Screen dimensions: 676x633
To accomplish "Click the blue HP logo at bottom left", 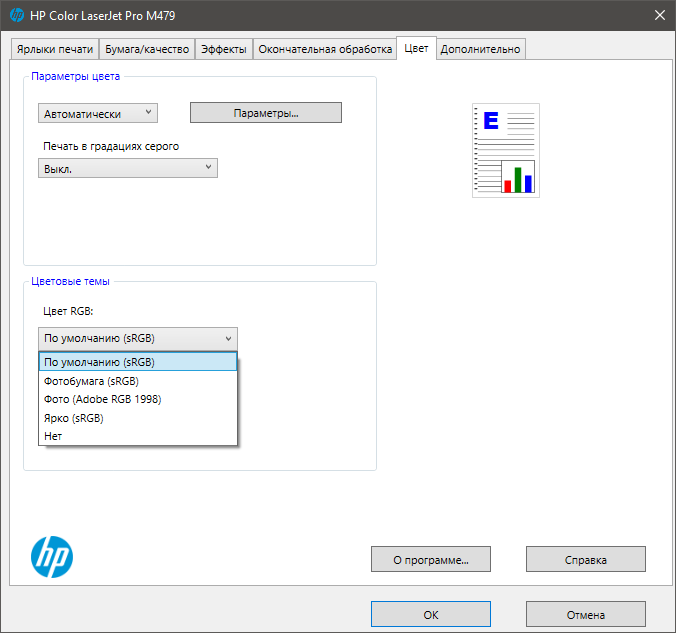I will pos(52,557).
